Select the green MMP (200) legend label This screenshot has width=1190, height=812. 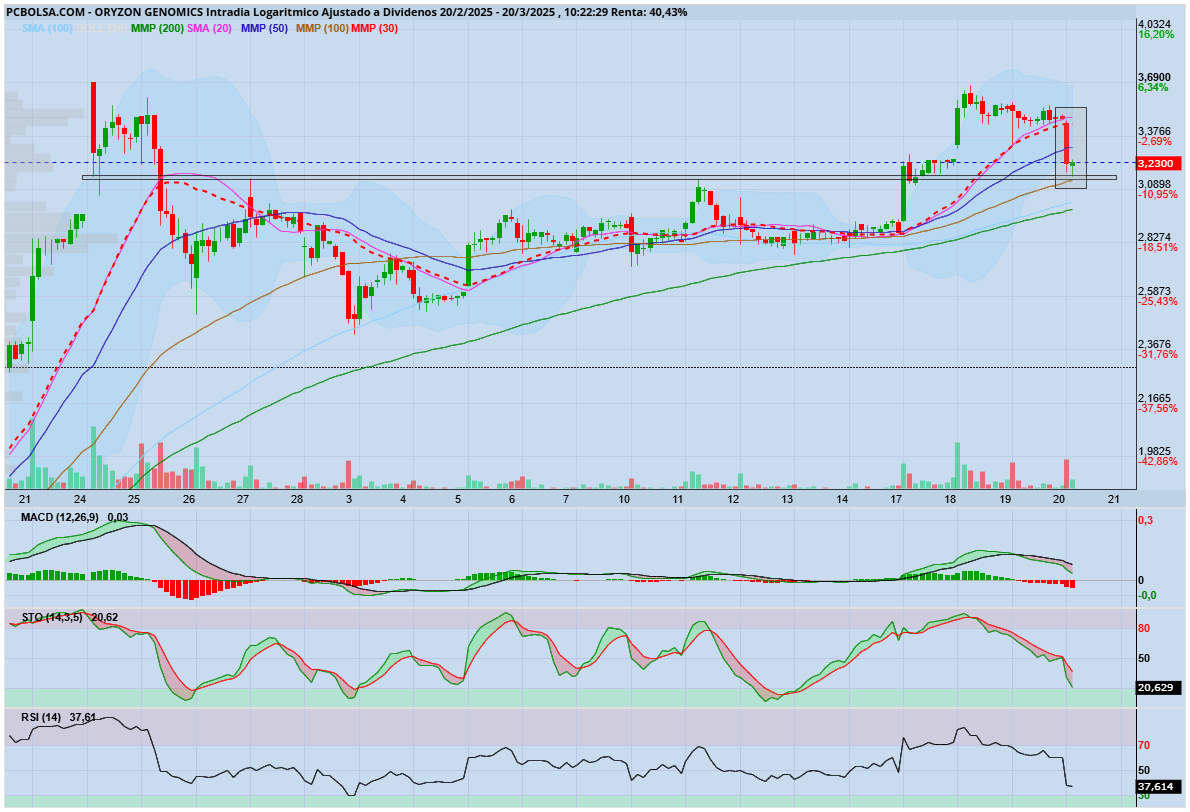[x=157, y=28]
